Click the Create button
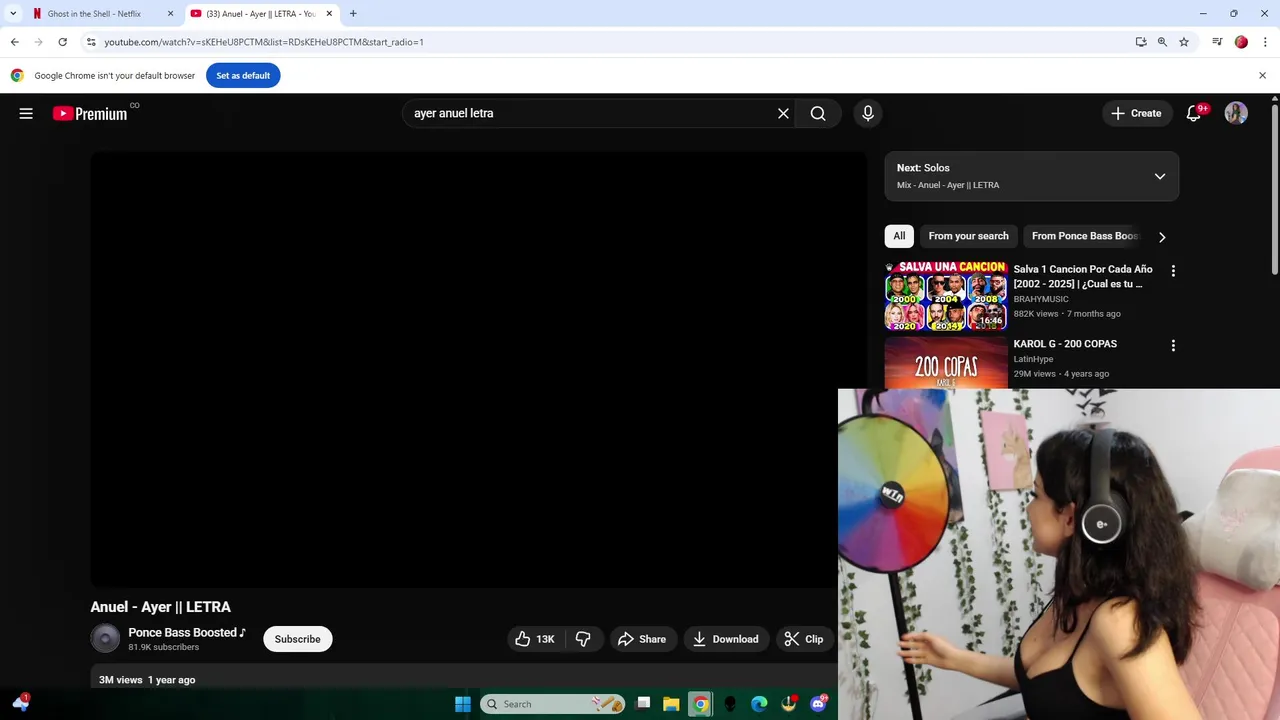Viewport: 1280px width, 720px height. tap(1136, 113)
